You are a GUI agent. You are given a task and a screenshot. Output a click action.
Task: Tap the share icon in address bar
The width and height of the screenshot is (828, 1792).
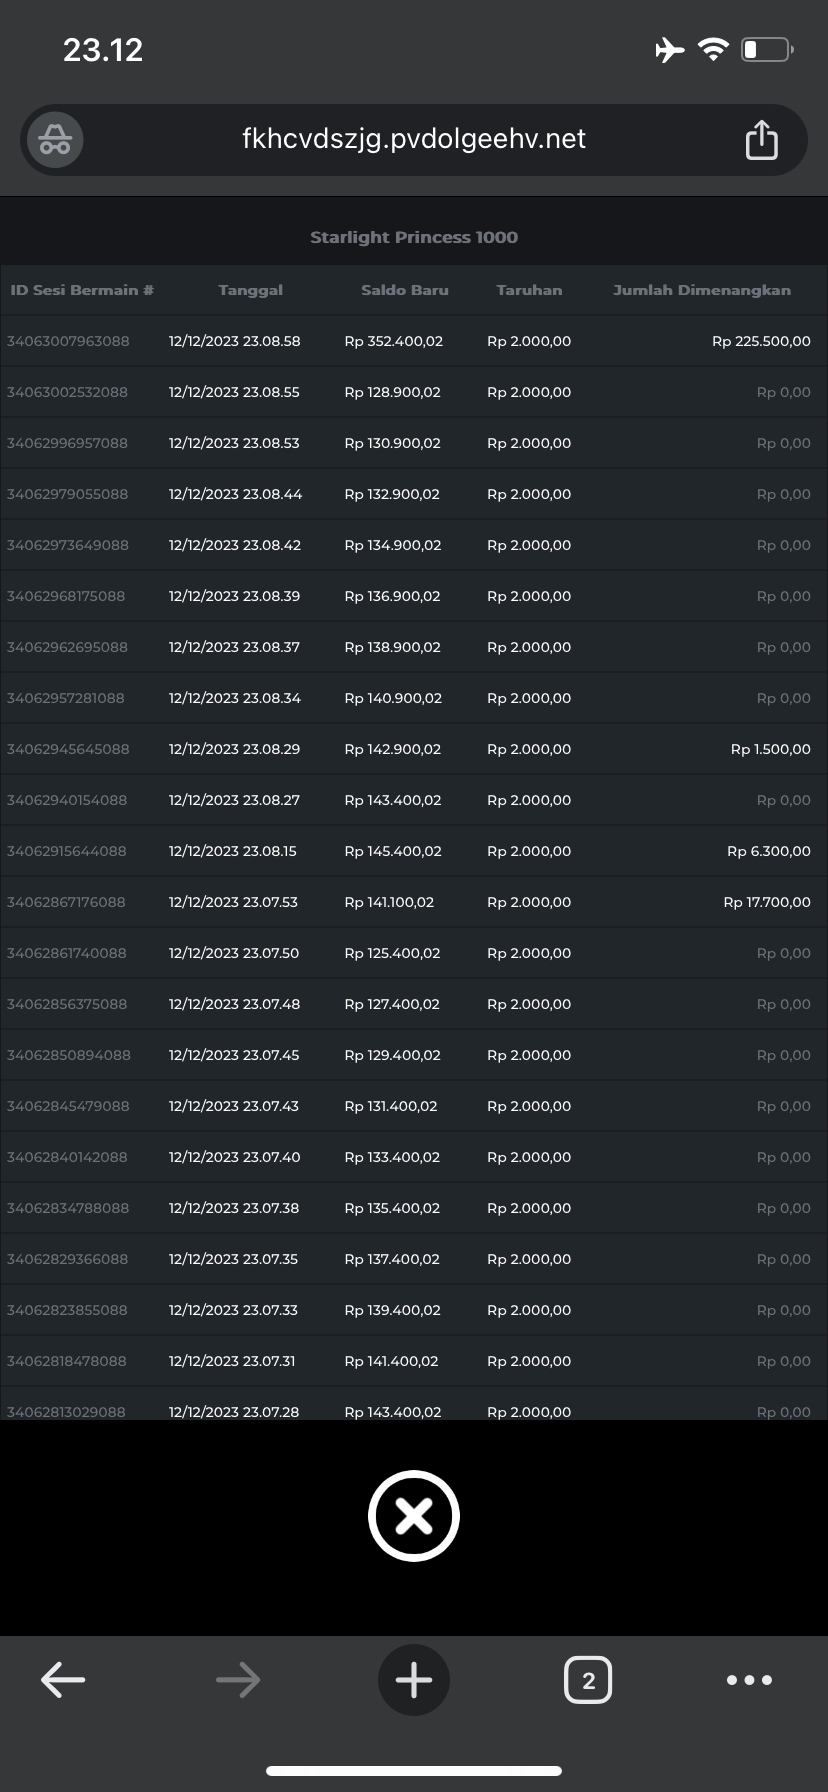click(x=761, y=140)
